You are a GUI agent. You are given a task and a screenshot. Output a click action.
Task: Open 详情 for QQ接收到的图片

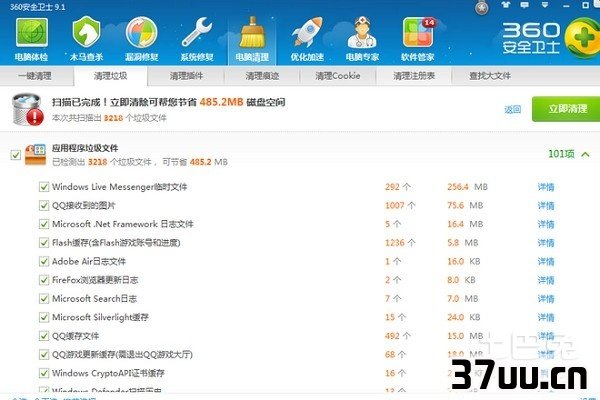tap(546, 206)
